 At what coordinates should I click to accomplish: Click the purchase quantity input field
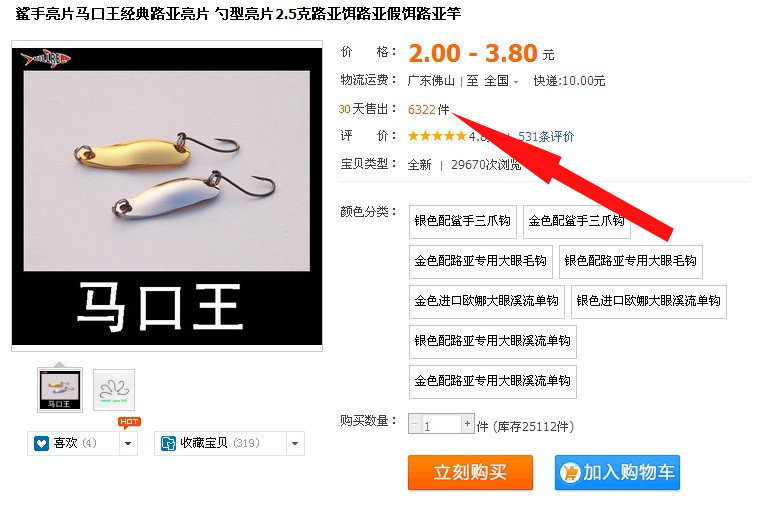click(441, 424)
